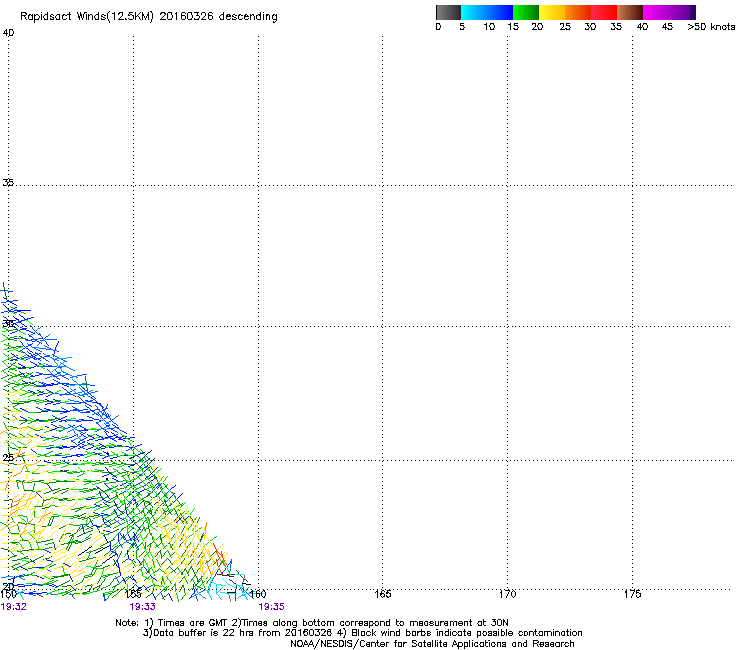This screenshot has width=740, height=650.
Task: Click the legend label 45
Action: click(667, 27)
